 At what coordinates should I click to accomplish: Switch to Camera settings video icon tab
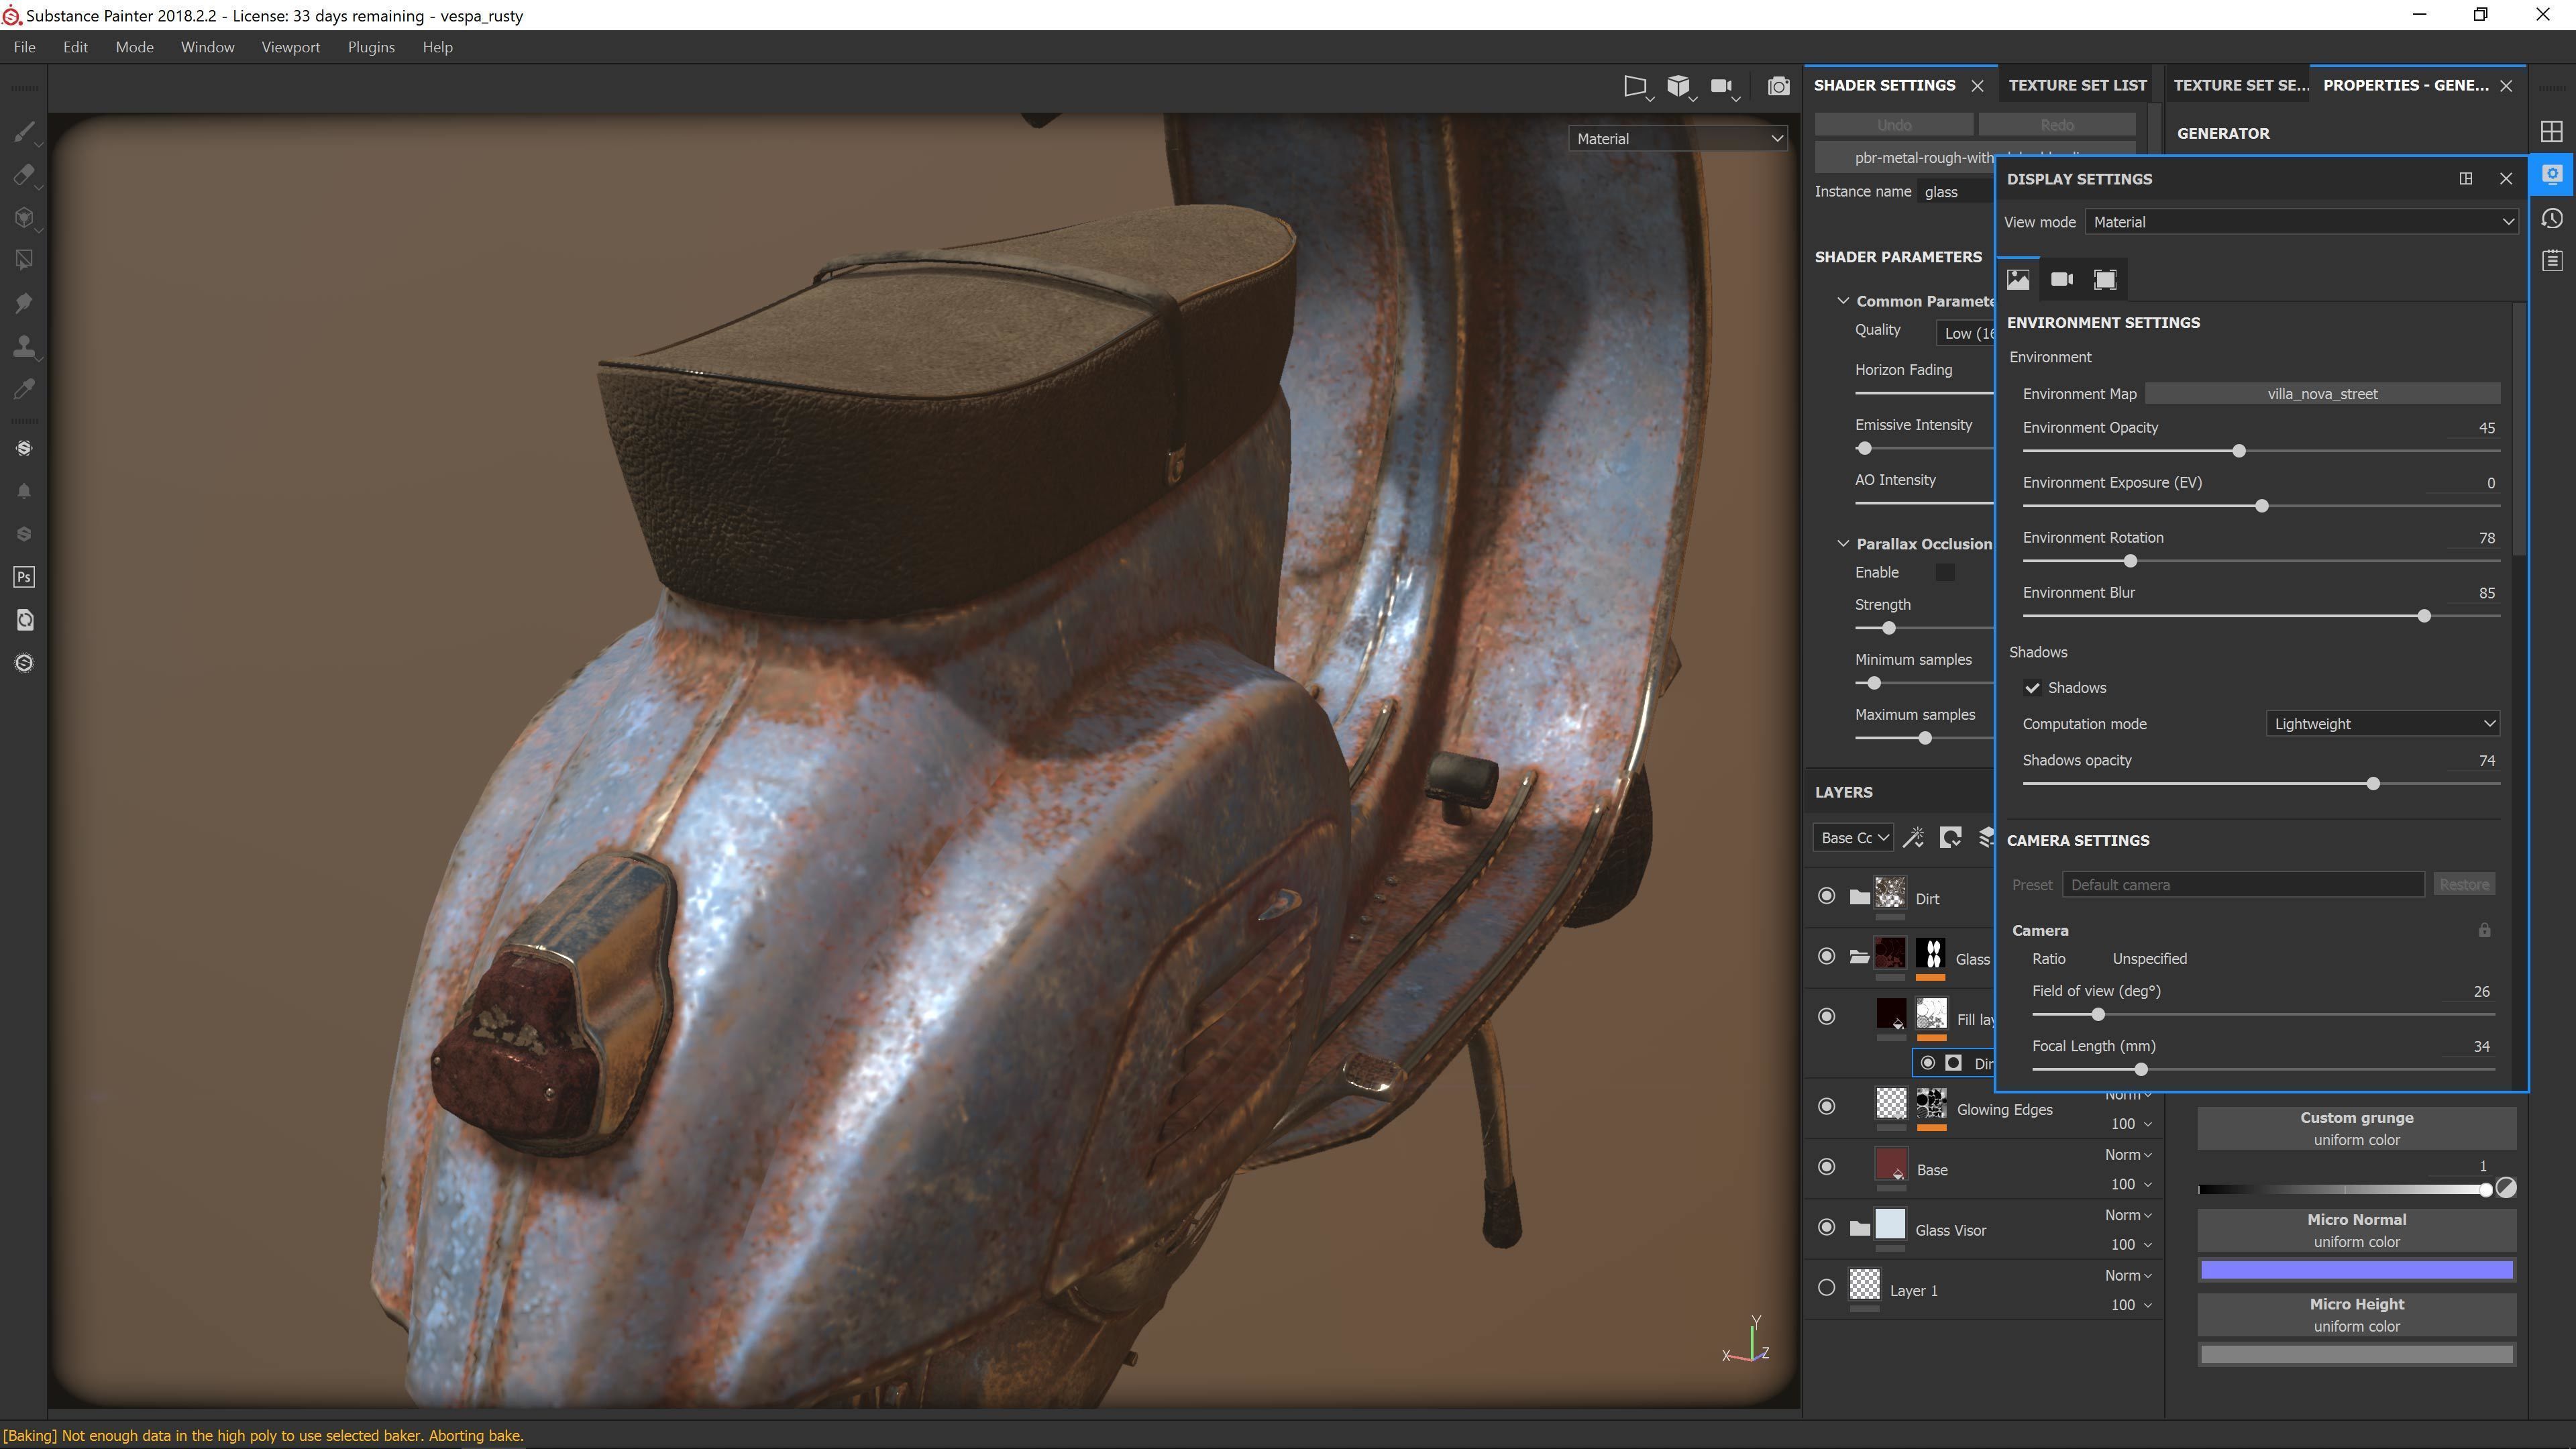pyautogui.click(x=2062, y=279)
